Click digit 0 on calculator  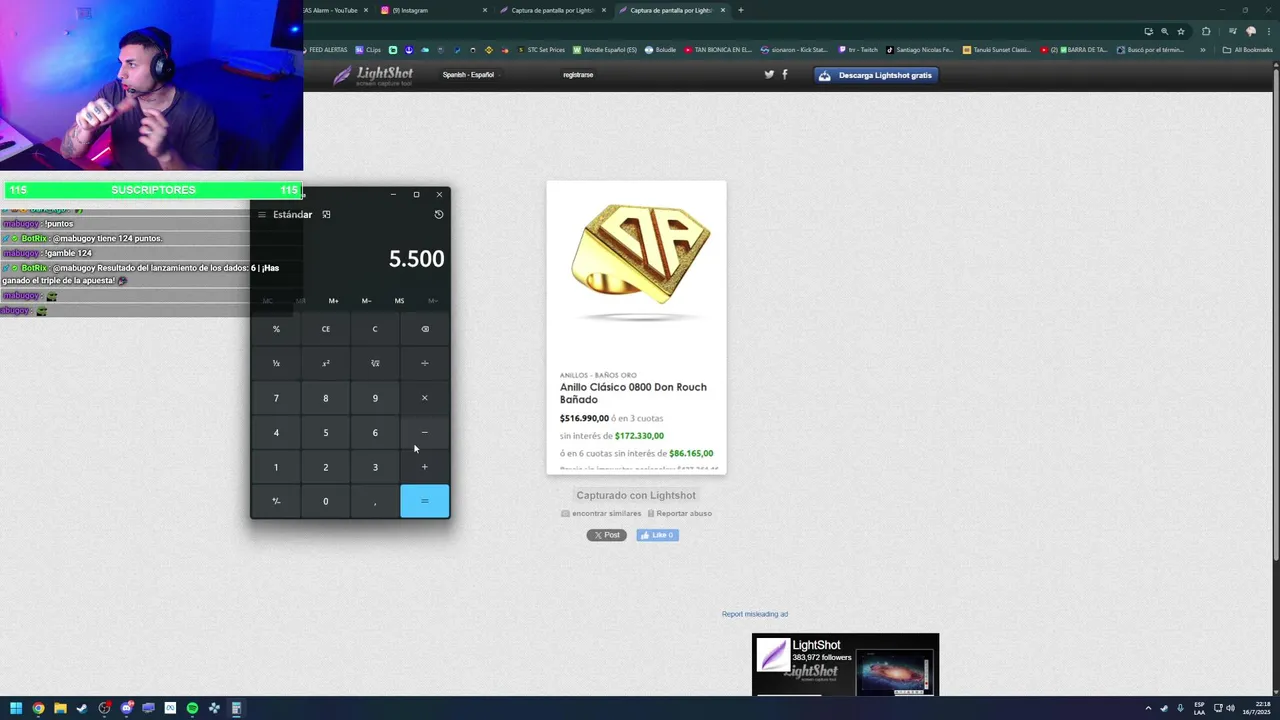325,501
